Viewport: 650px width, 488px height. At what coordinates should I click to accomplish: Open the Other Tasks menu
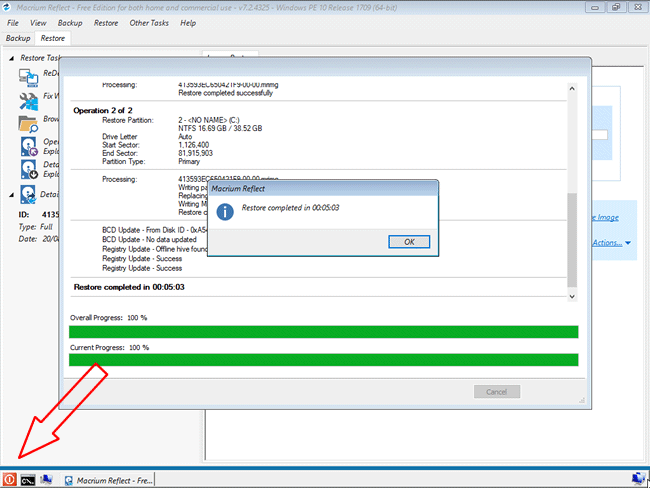[x=149, y=23]
